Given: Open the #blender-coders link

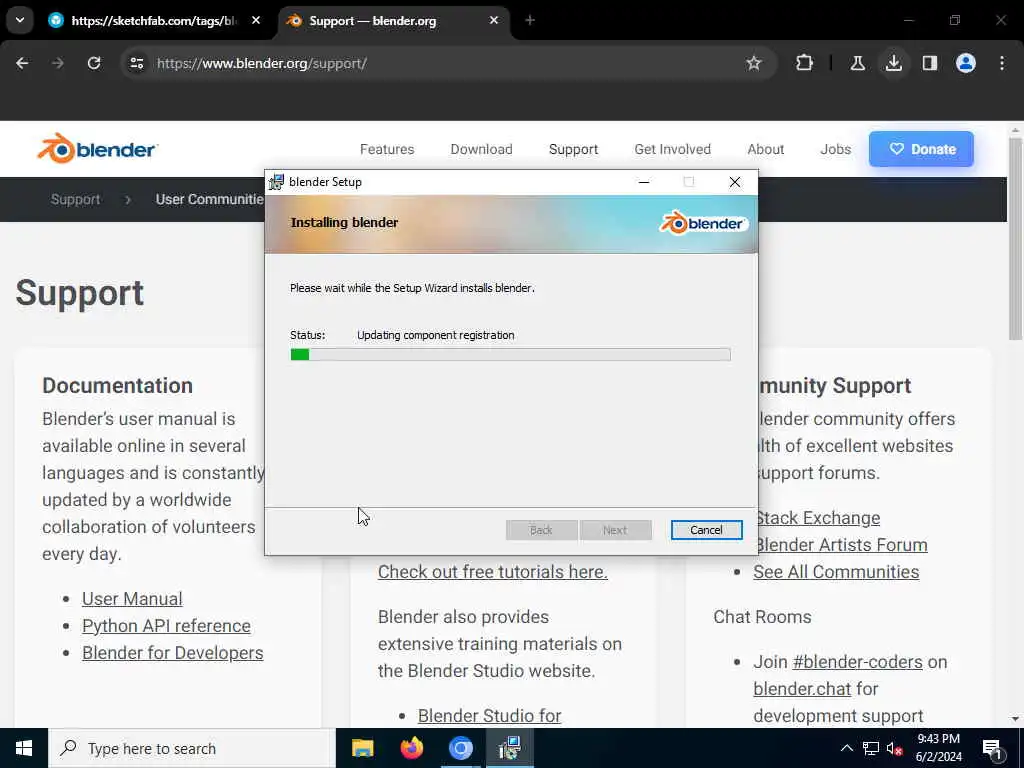Looking at the screenshot, I should 857,662.
